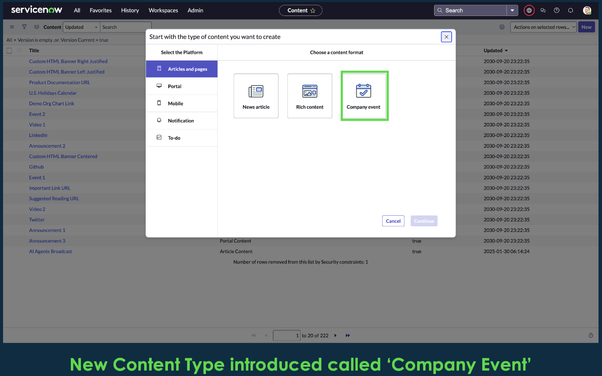
Task: Favorite the Content page with star
Action: [x=313, y=11]
